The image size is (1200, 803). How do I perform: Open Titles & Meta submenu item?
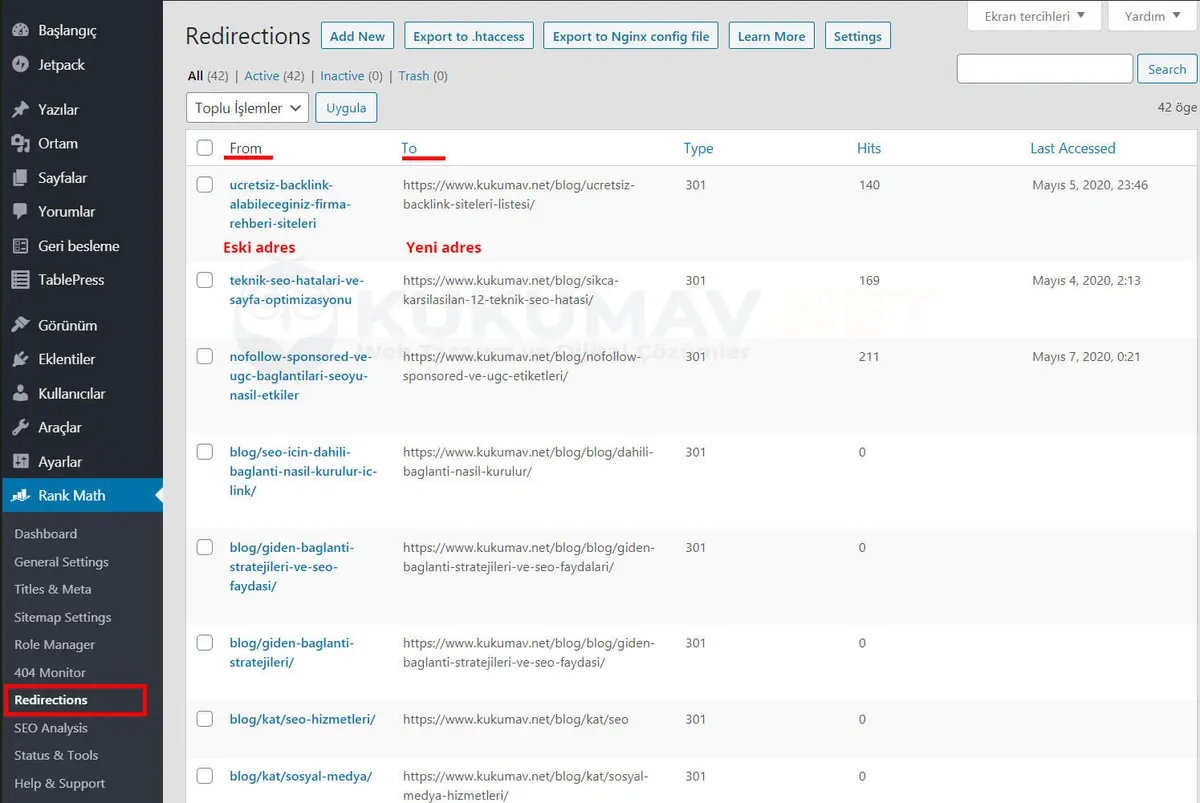[x=53, y=589]
